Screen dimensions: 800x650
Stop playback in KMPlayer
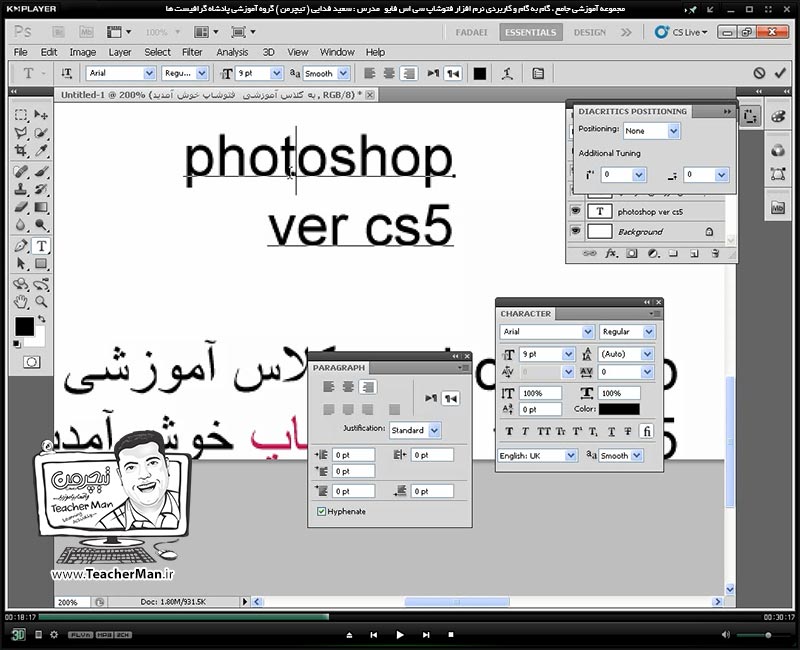451,635
